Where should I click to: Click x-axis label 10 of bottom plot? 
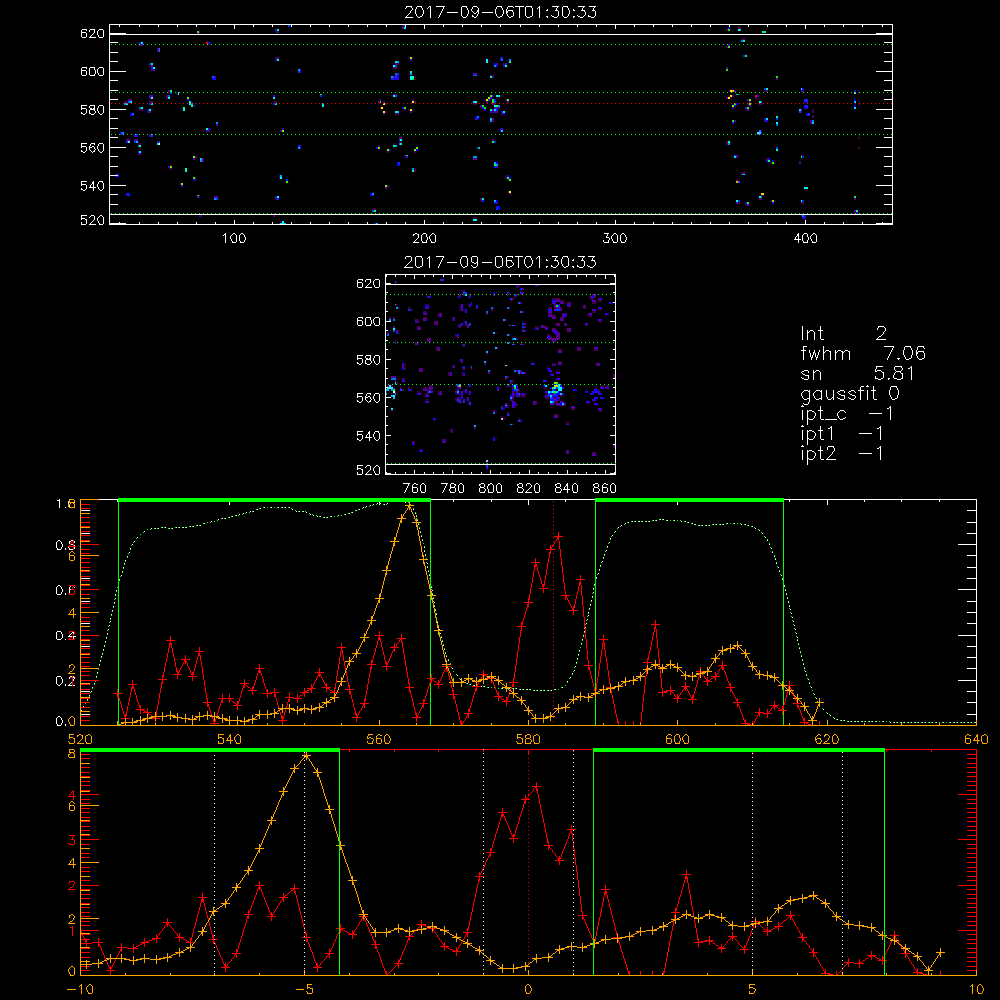(976, 989)
